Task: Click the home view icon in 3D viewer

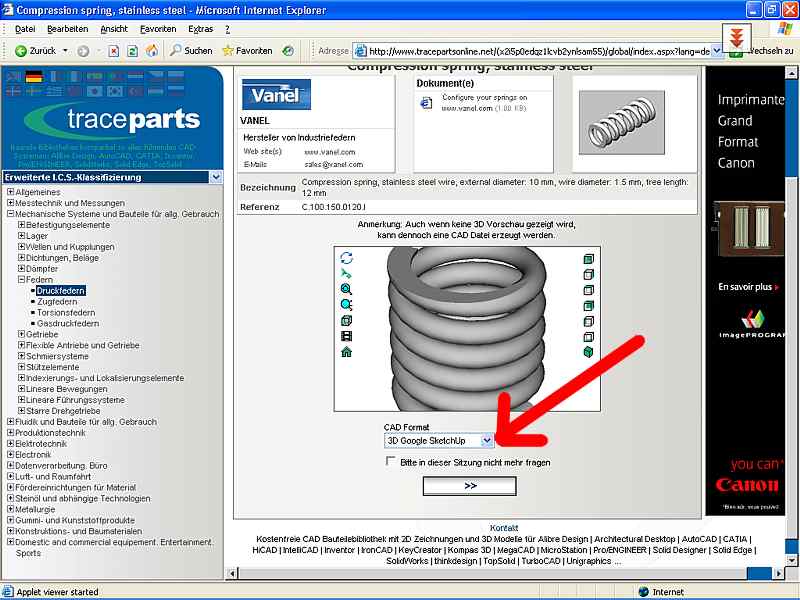Action: pos(346,352)
